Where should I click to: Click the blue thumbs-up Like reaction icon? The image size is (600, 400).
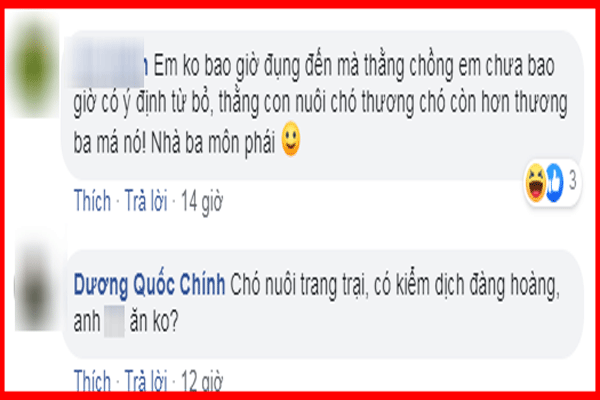pyautogui.click(x=554, y=182)
